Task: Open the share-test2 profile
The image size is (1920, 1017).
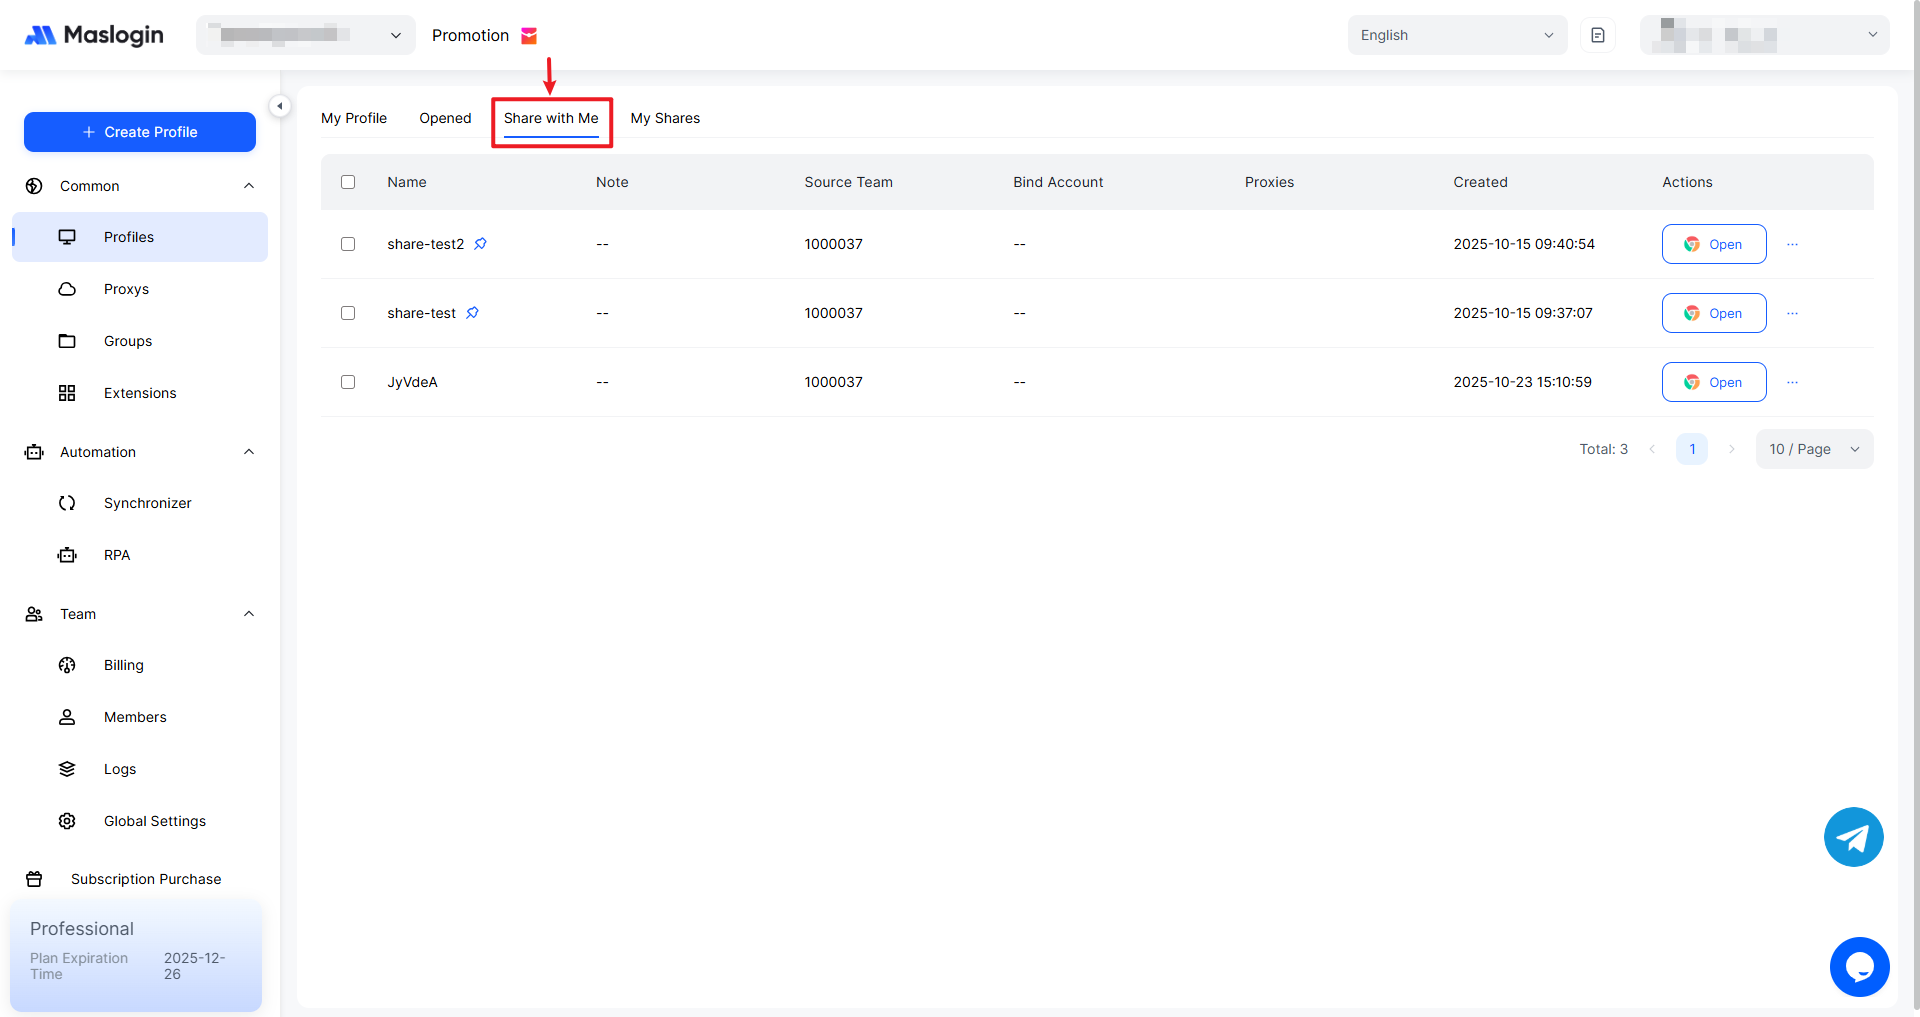Action: pos(1714,244)
